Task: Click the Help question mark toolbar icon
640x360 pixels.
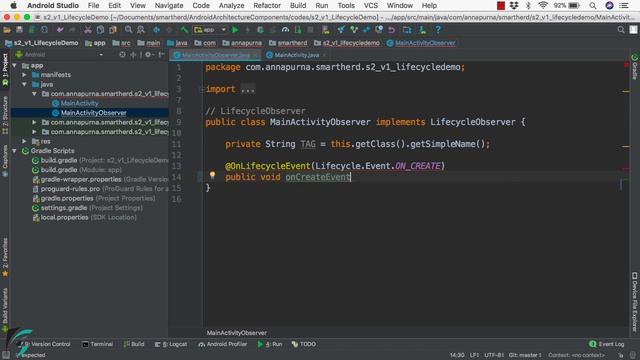Action: tap(438, 30)
